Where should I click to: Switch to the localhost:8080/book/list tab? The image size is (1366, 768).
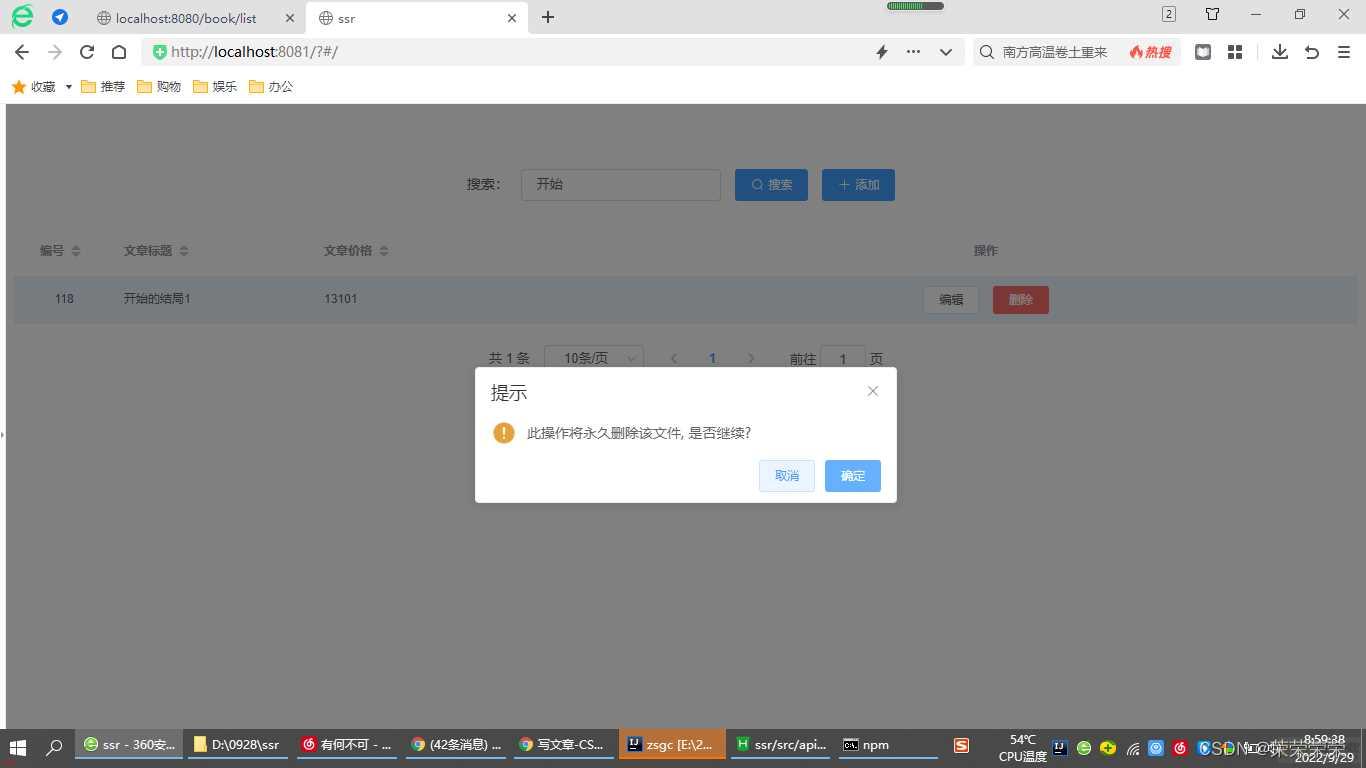(x=186, y=18)
